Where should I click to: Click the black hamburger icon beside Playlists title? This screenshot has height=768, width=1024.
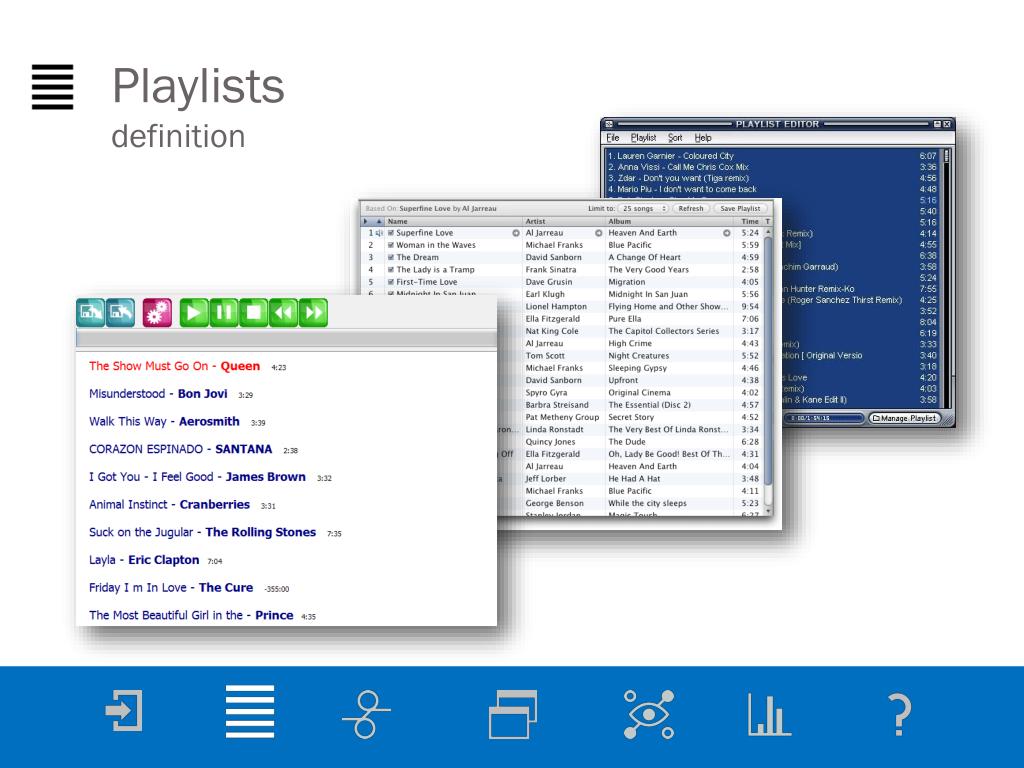point(52,87)
